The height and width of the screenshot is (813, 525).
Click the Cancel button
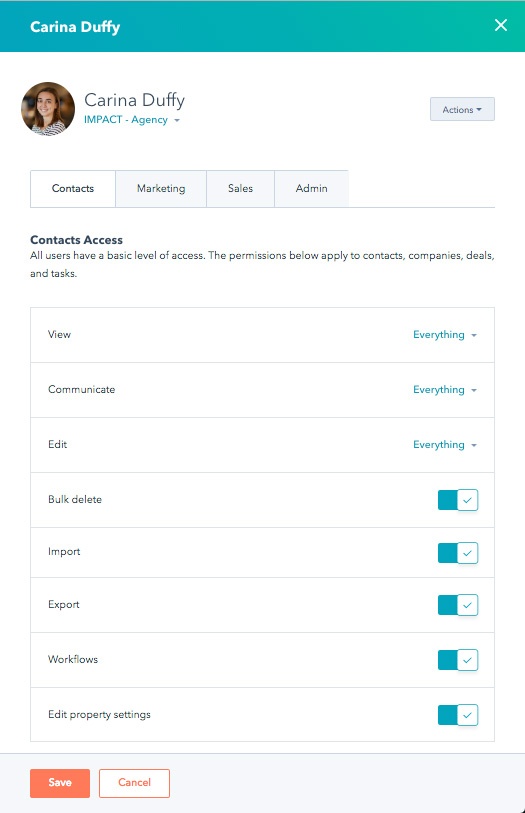coord(134,783)
